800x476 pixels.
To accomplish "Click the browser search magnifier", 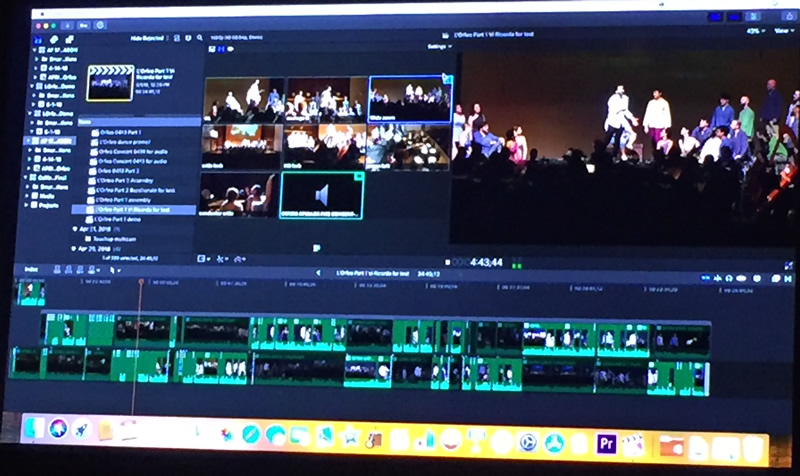I will pyautogui.click(x=199, y=38).
